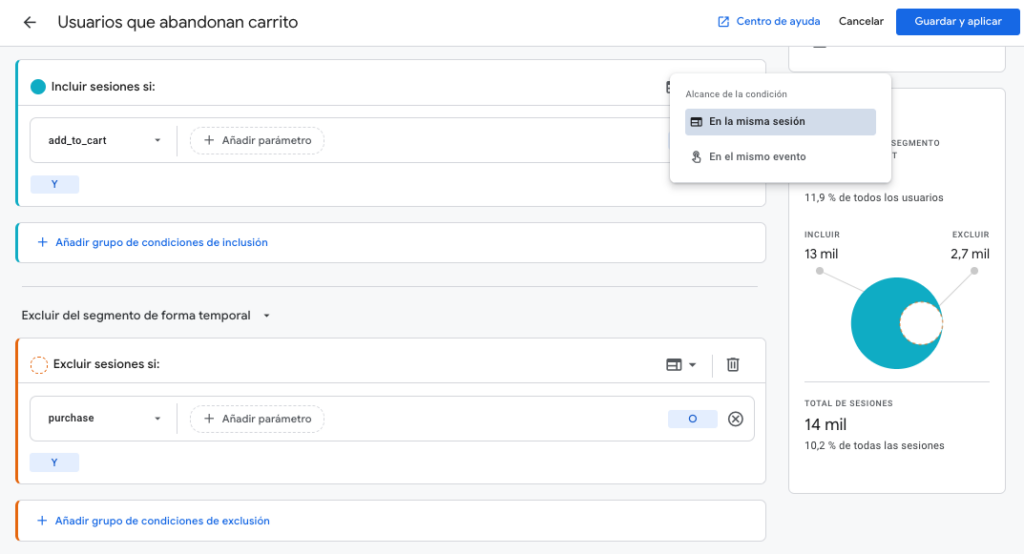Click the Y chip under purchase
The width and height of the screenshot is (1024, 554).
tap(54, 462)
